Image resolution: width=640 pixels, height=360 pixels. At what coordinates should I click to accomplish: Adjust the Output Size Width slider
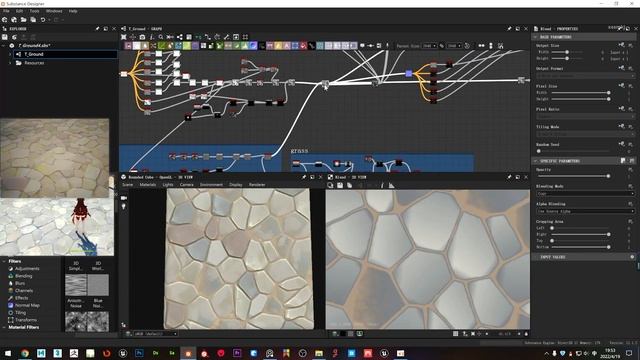[x=567, y=52]
